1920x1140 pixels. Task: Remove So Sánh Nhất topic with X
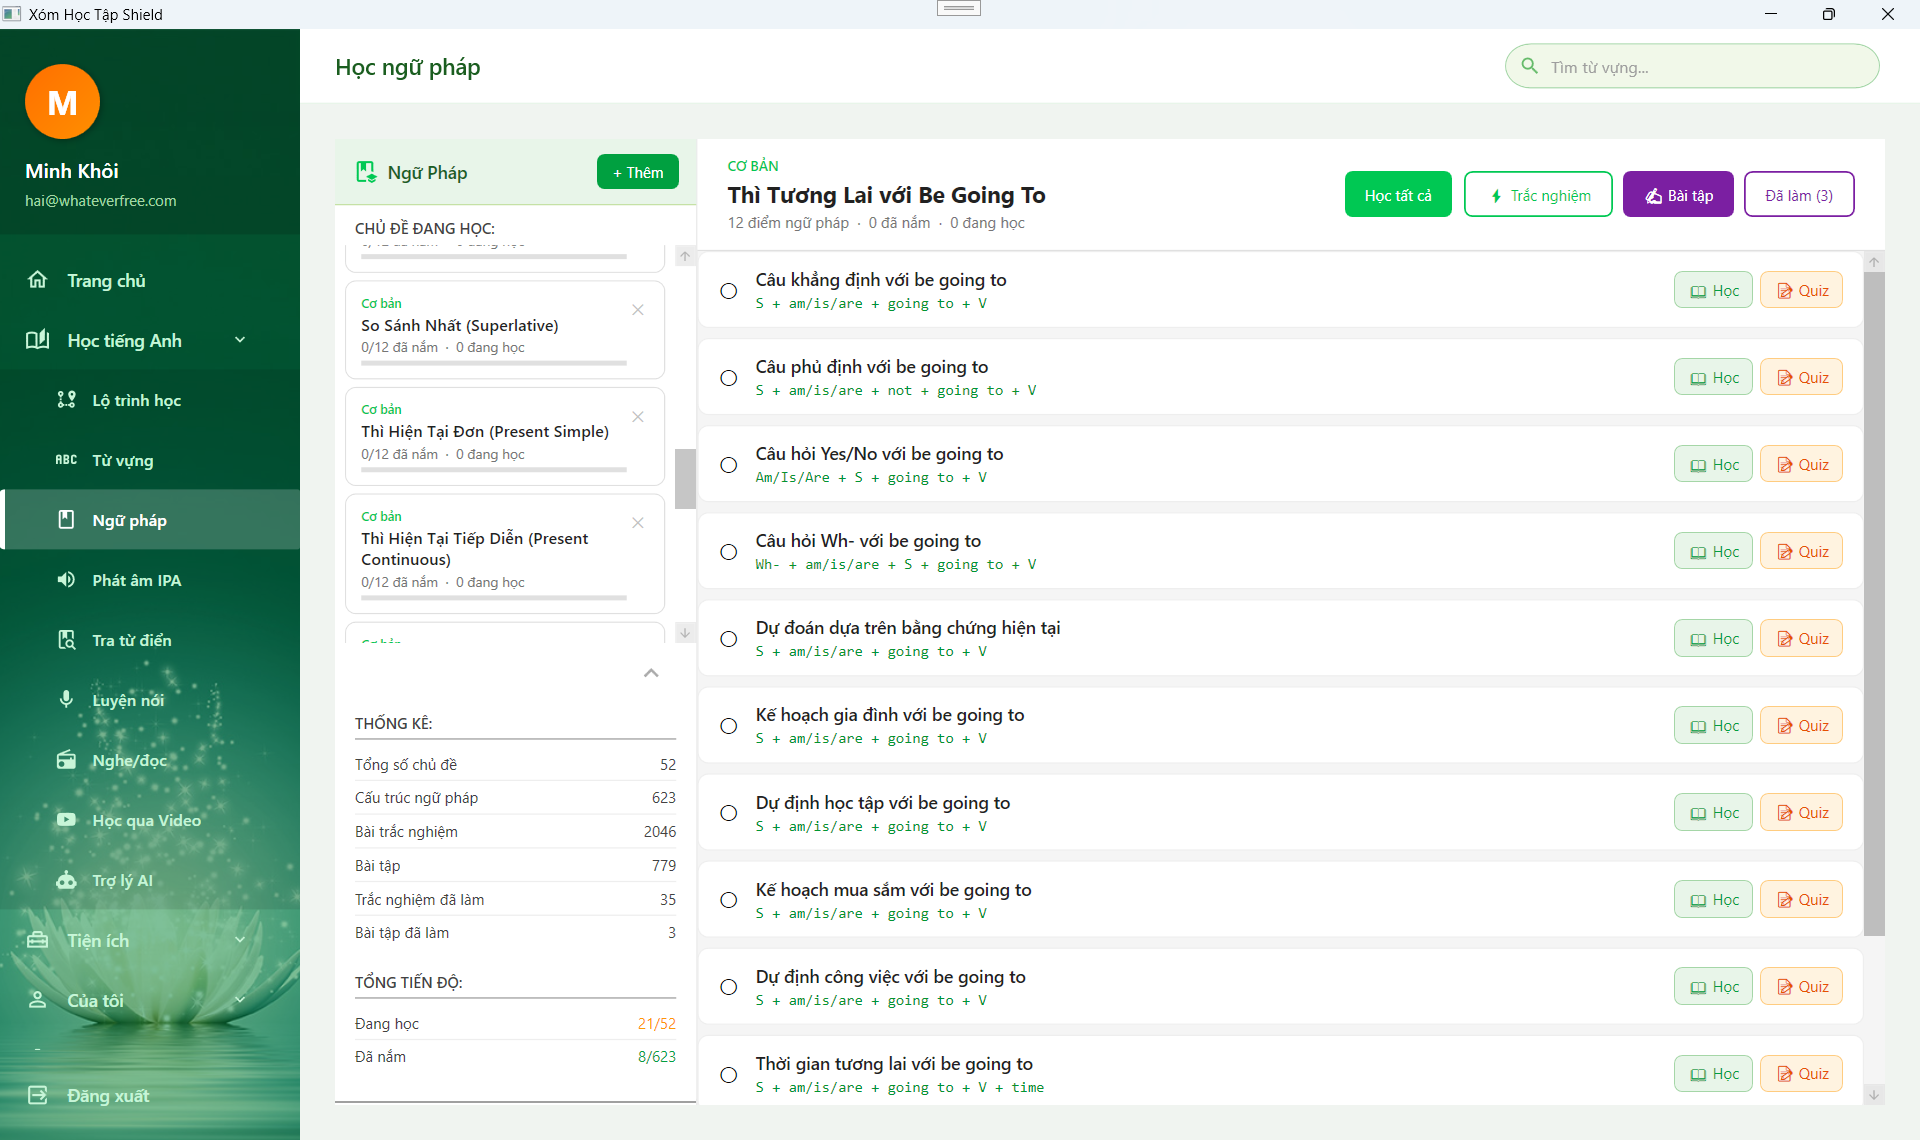point(638,310)
